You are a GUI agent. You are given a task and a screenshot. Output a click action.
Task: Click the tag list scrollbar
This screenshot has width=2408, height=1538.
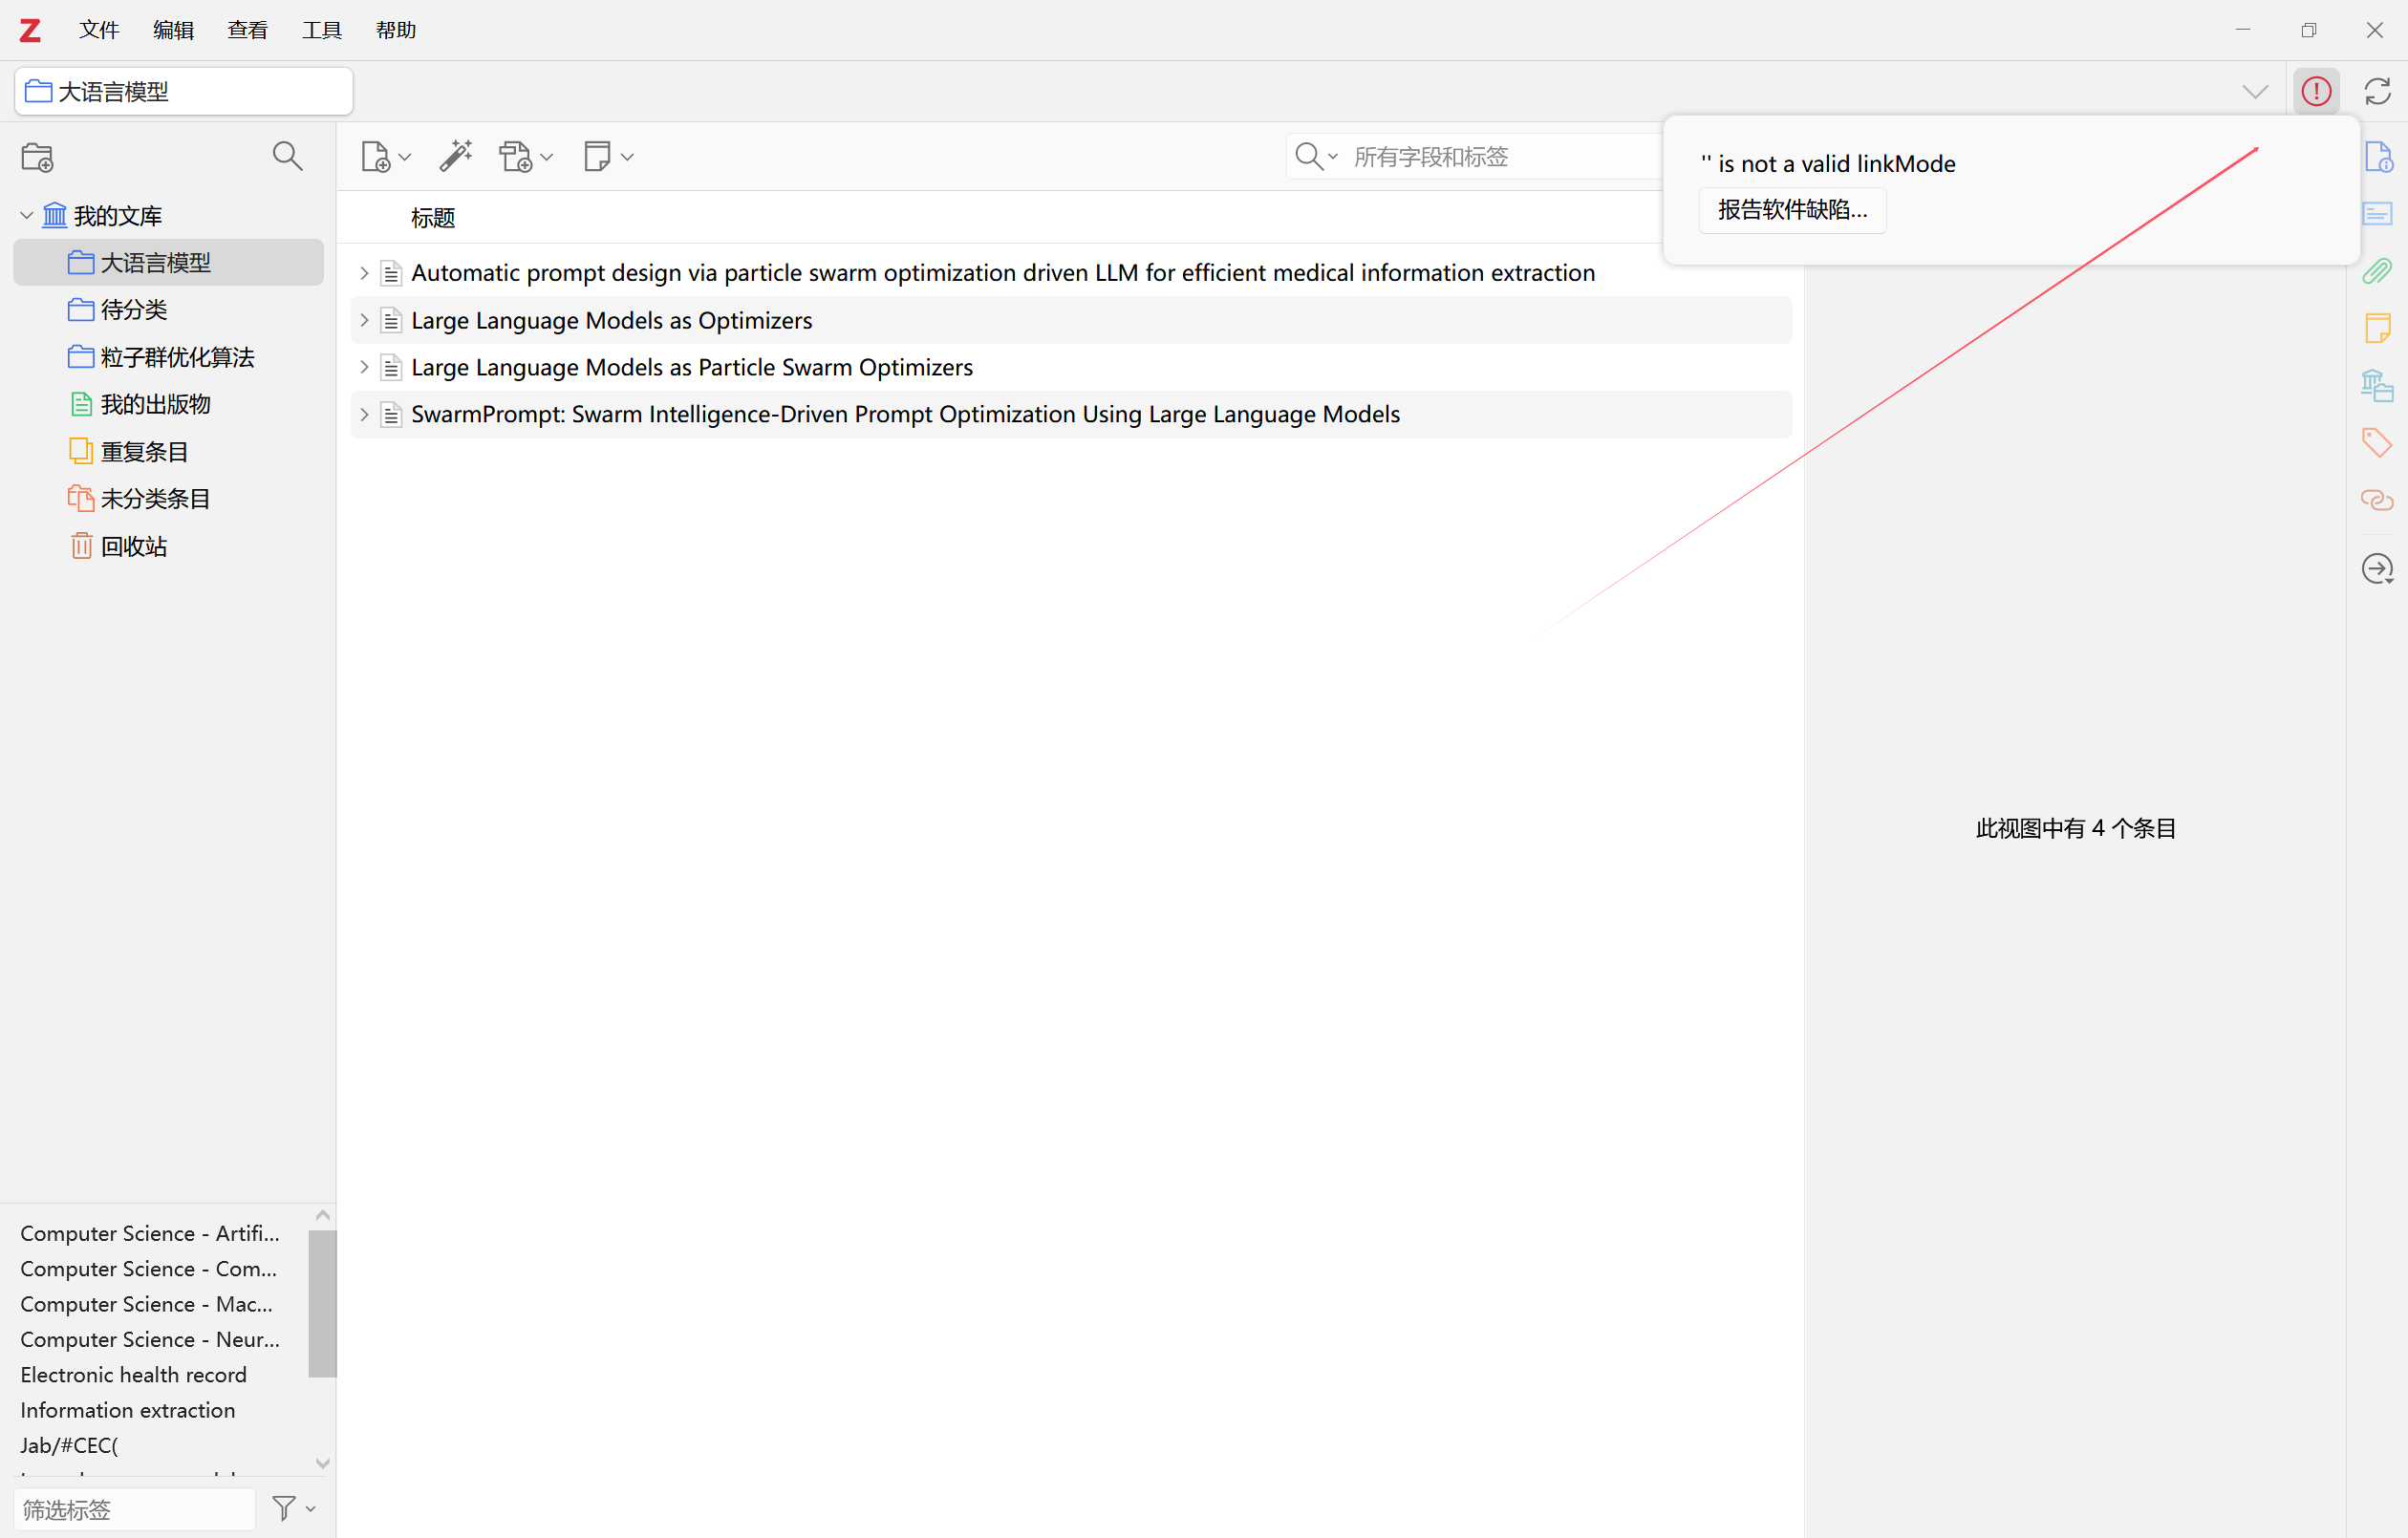coord(322,1303)
